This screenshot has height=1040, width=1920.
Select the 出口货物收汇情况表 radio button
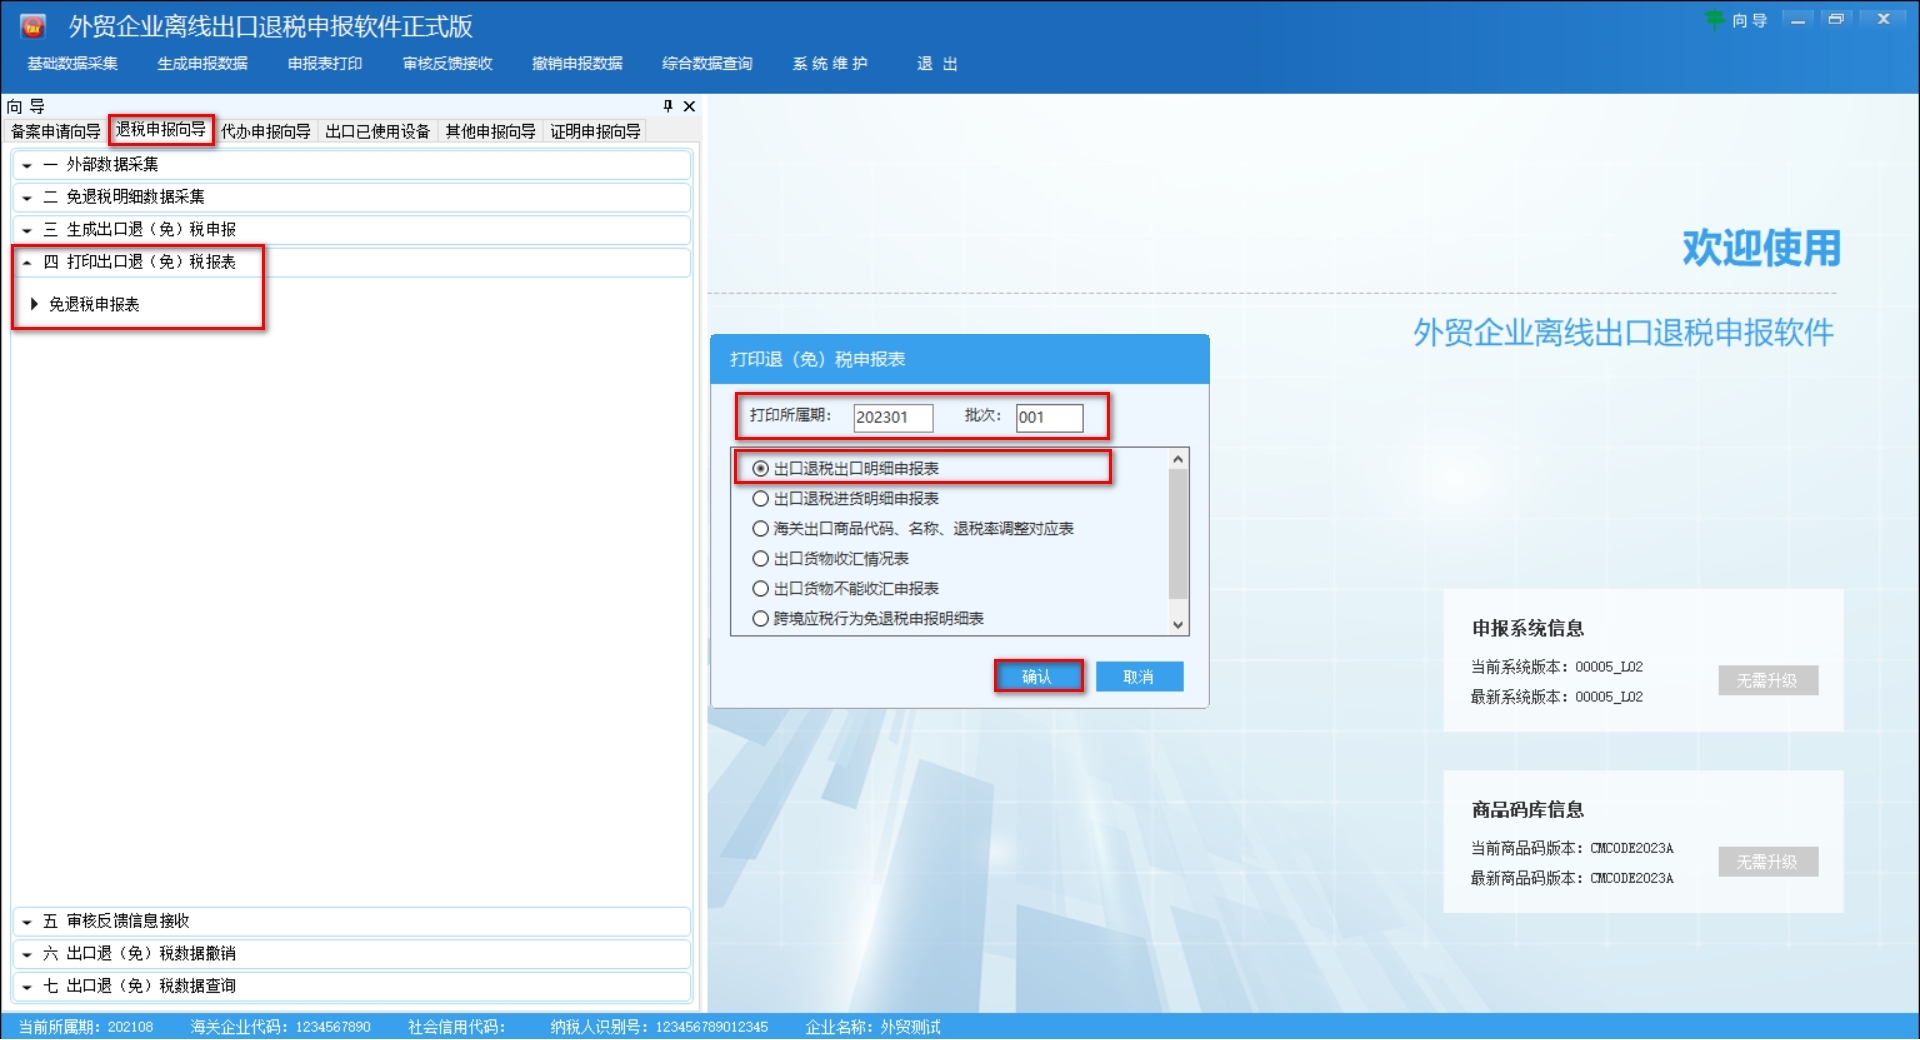pos(760,558)
